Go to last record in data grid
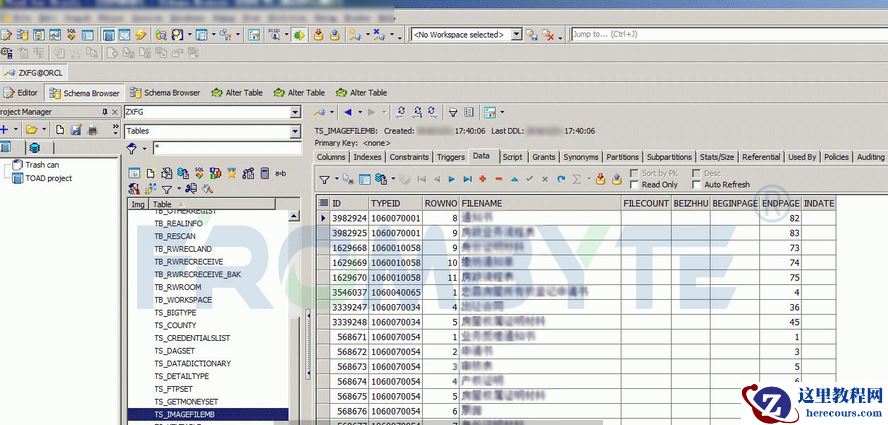The image size is (888, 425). (x=467, y=179)
